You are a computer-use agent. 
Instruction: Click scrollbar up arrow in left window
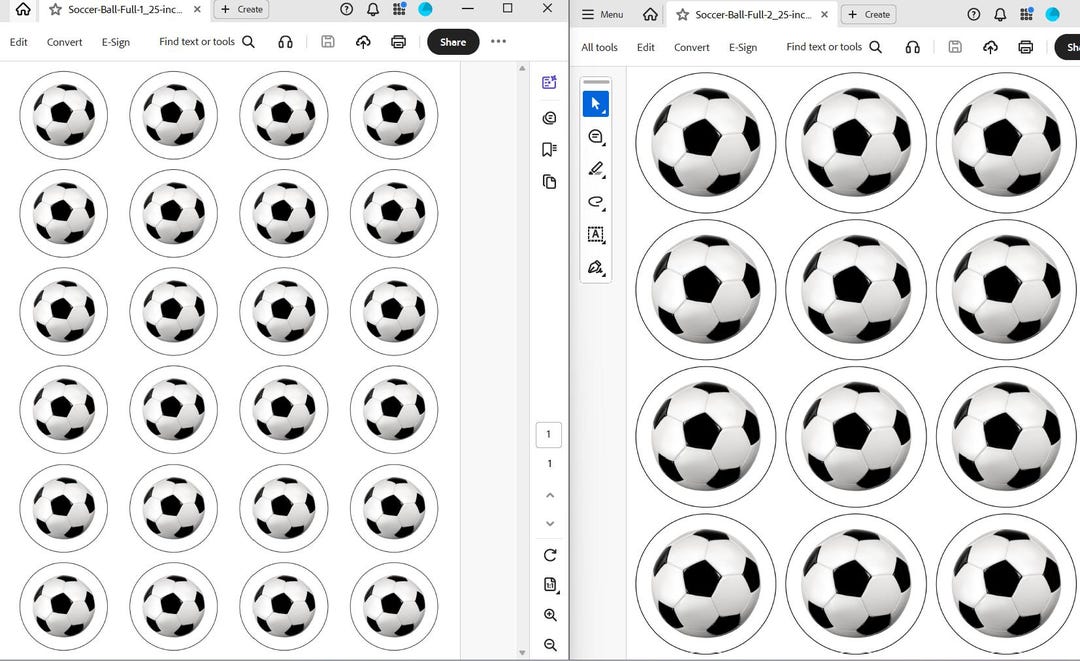point(522,68)
